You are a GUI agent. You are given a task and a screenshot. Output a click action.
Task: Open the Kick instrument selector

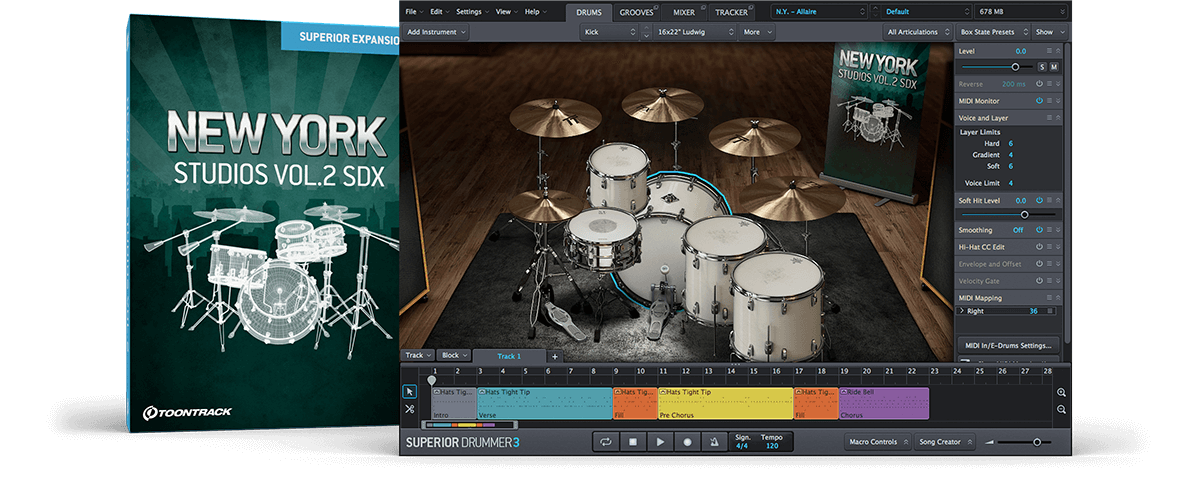coord(609,32)
